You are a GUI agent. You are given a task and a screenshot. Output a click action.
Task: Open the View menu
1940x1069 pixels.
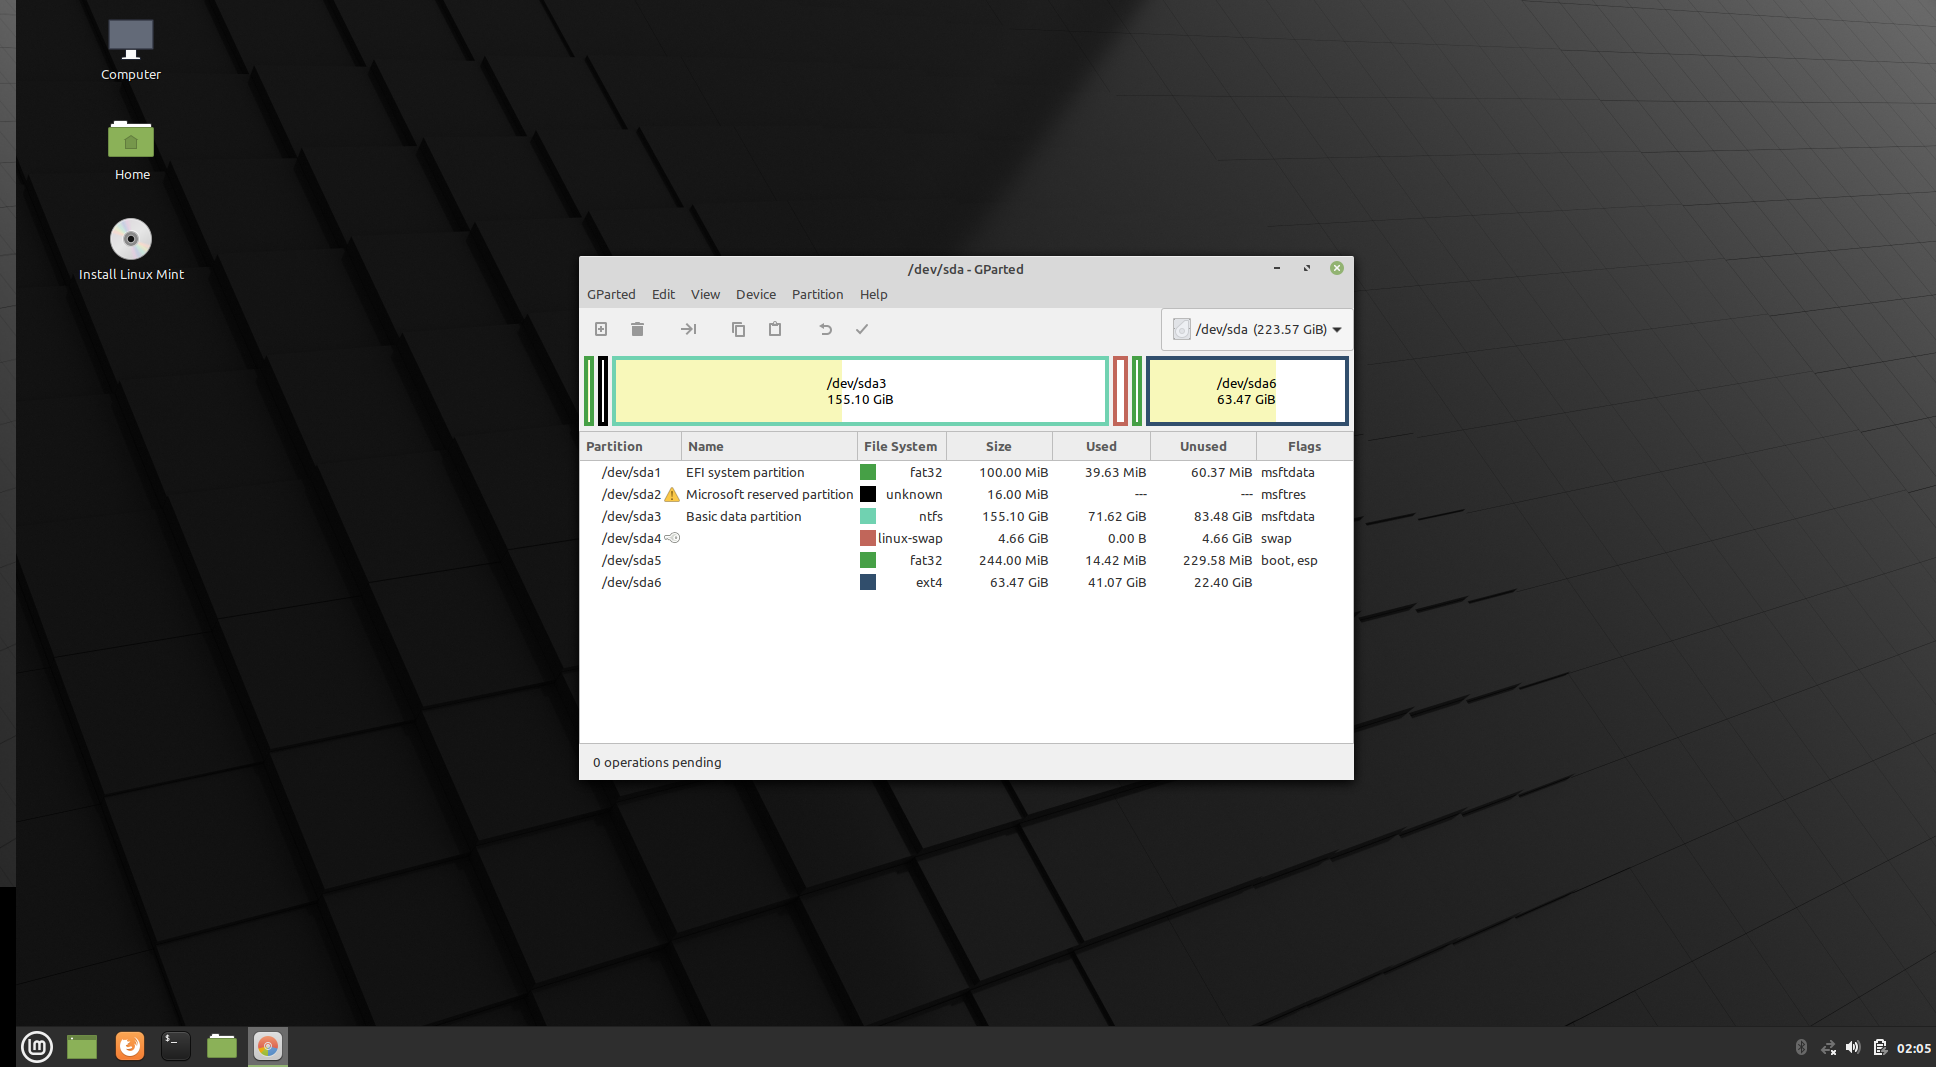(705, 294)
